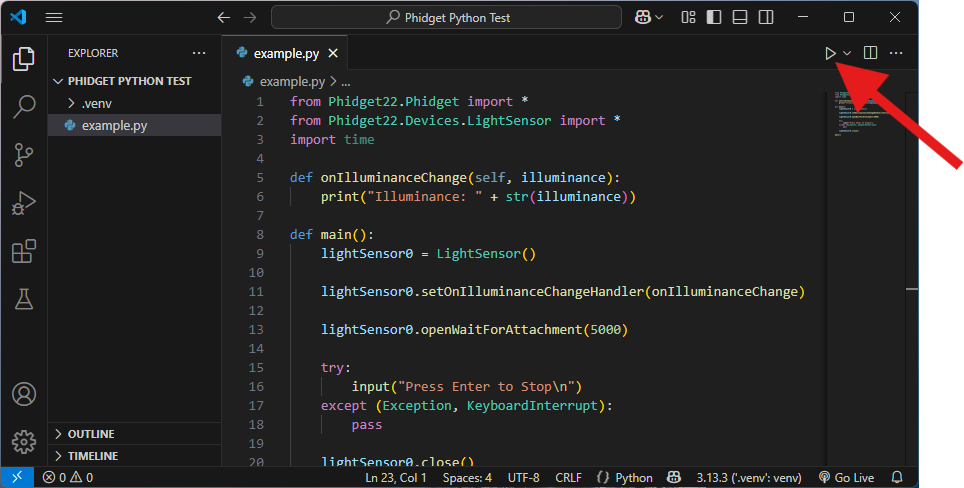Click the example.py breadcrumb
This screenshot has width=964, height=488.
292,82
